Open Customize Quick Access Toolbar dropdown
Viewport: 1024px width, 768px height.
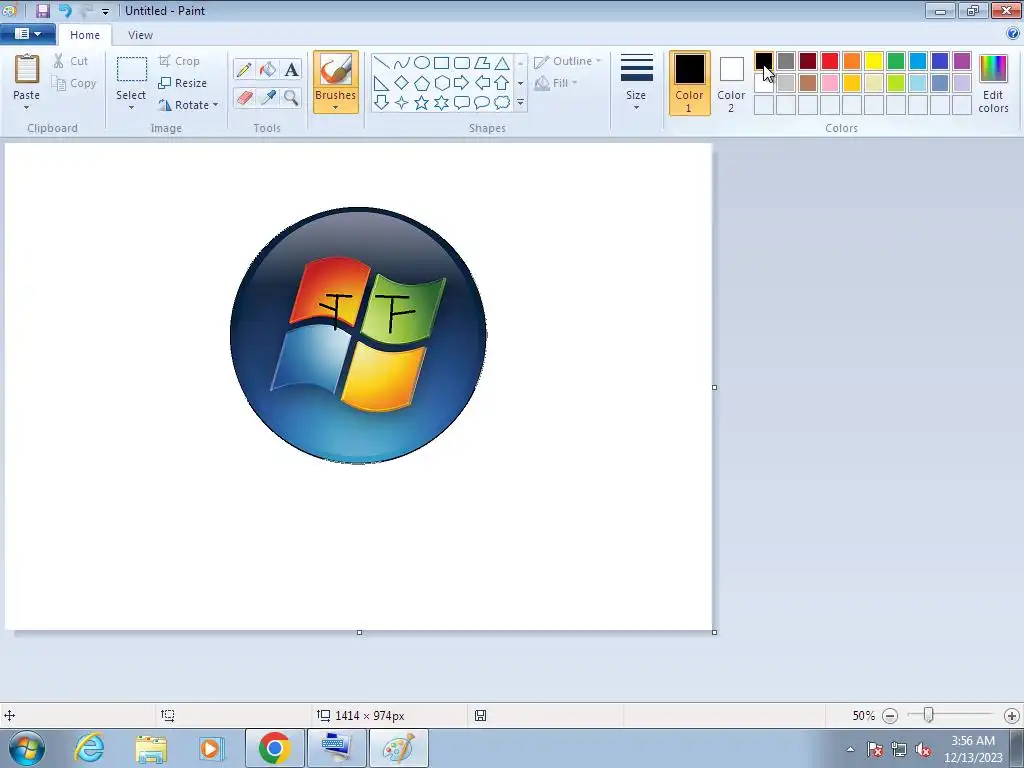coord(105,12)
